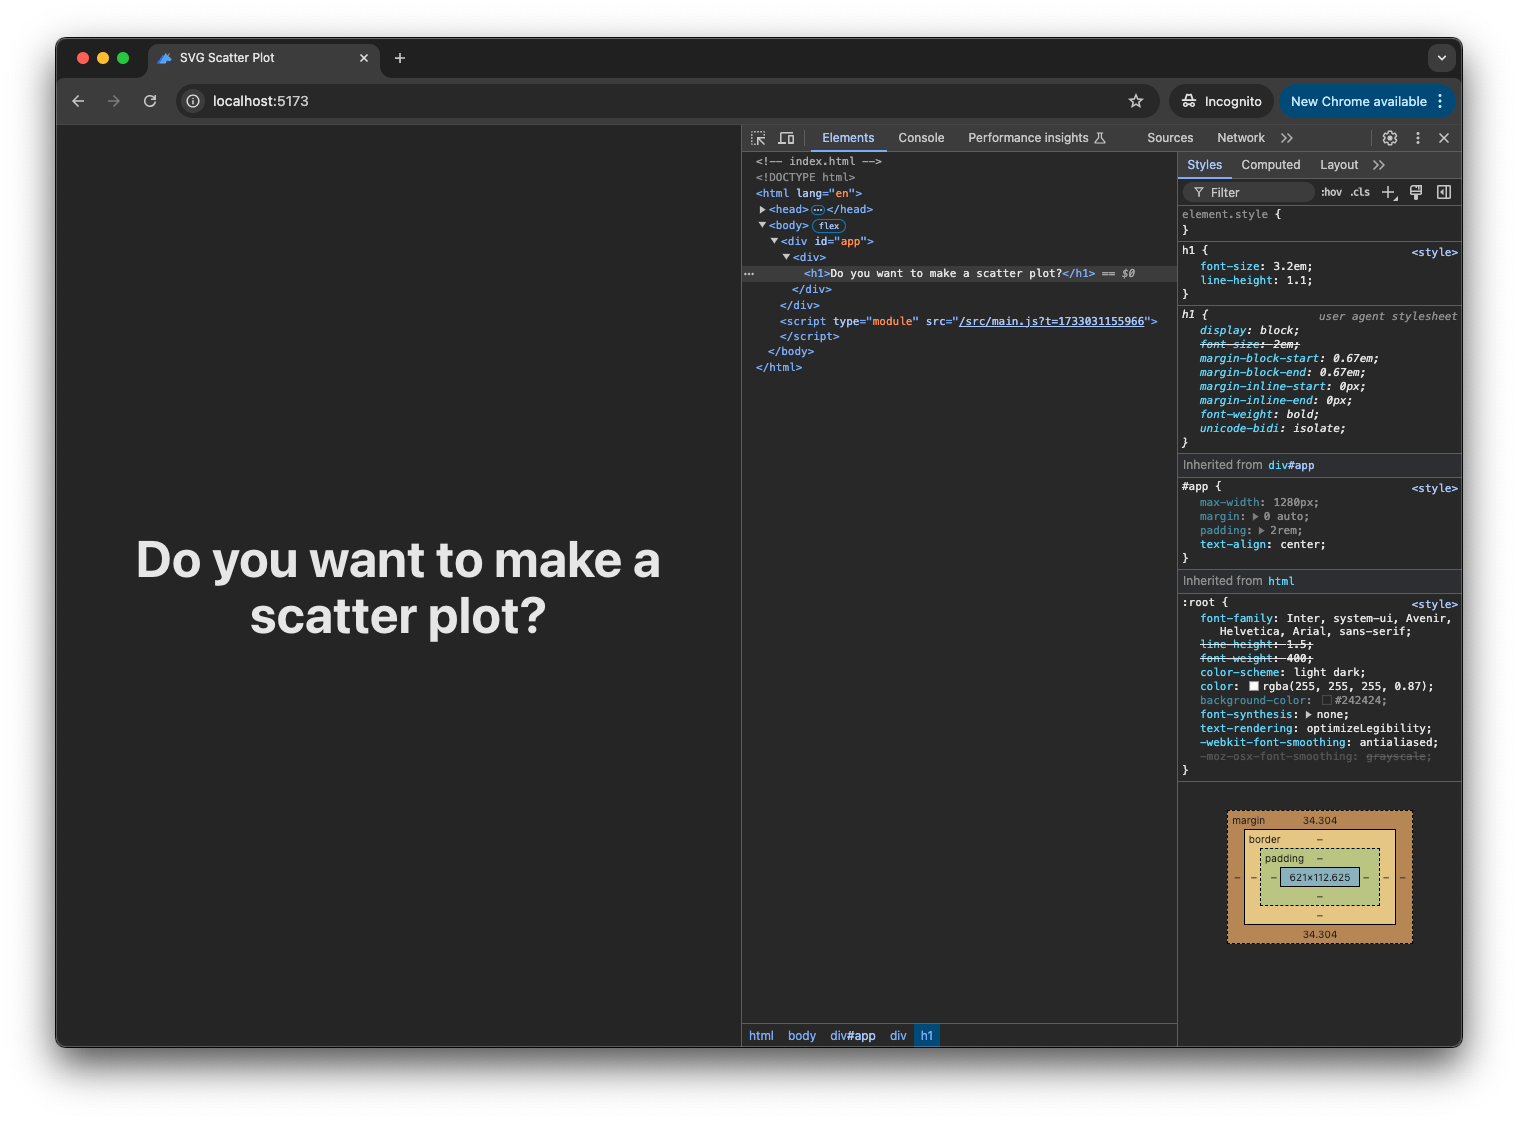Open the tab search dropdown
Screen dimensions: 1518x1121
point(1442,58)
